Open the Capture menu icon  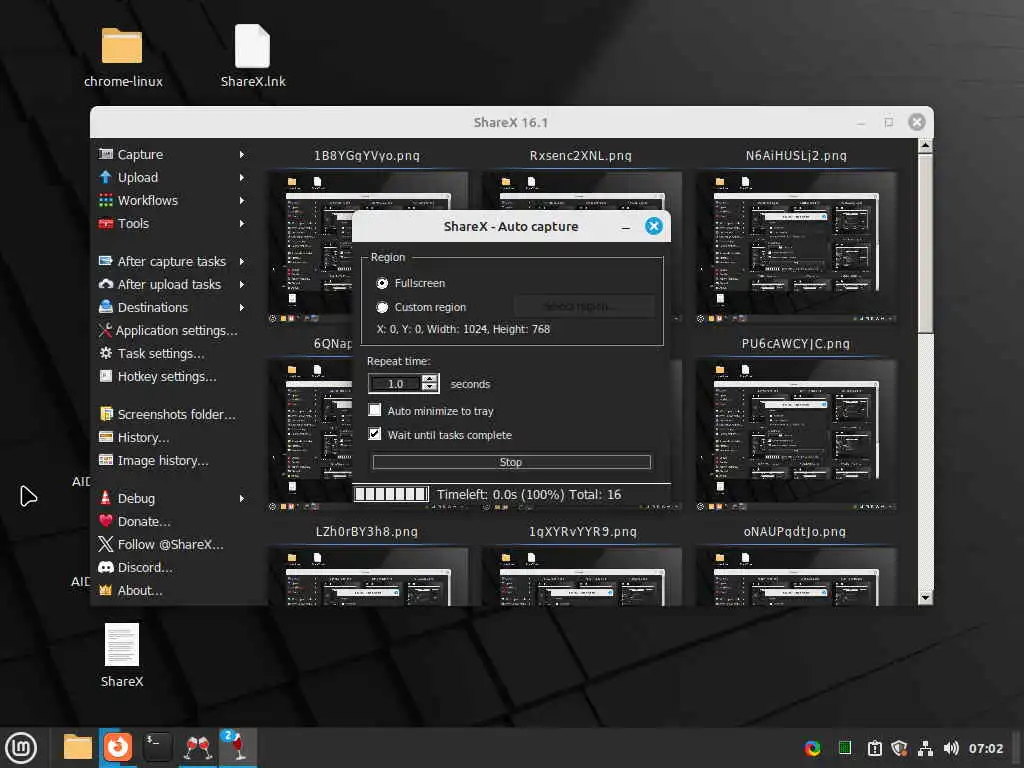pyautogui.click(x=105, y=154)
